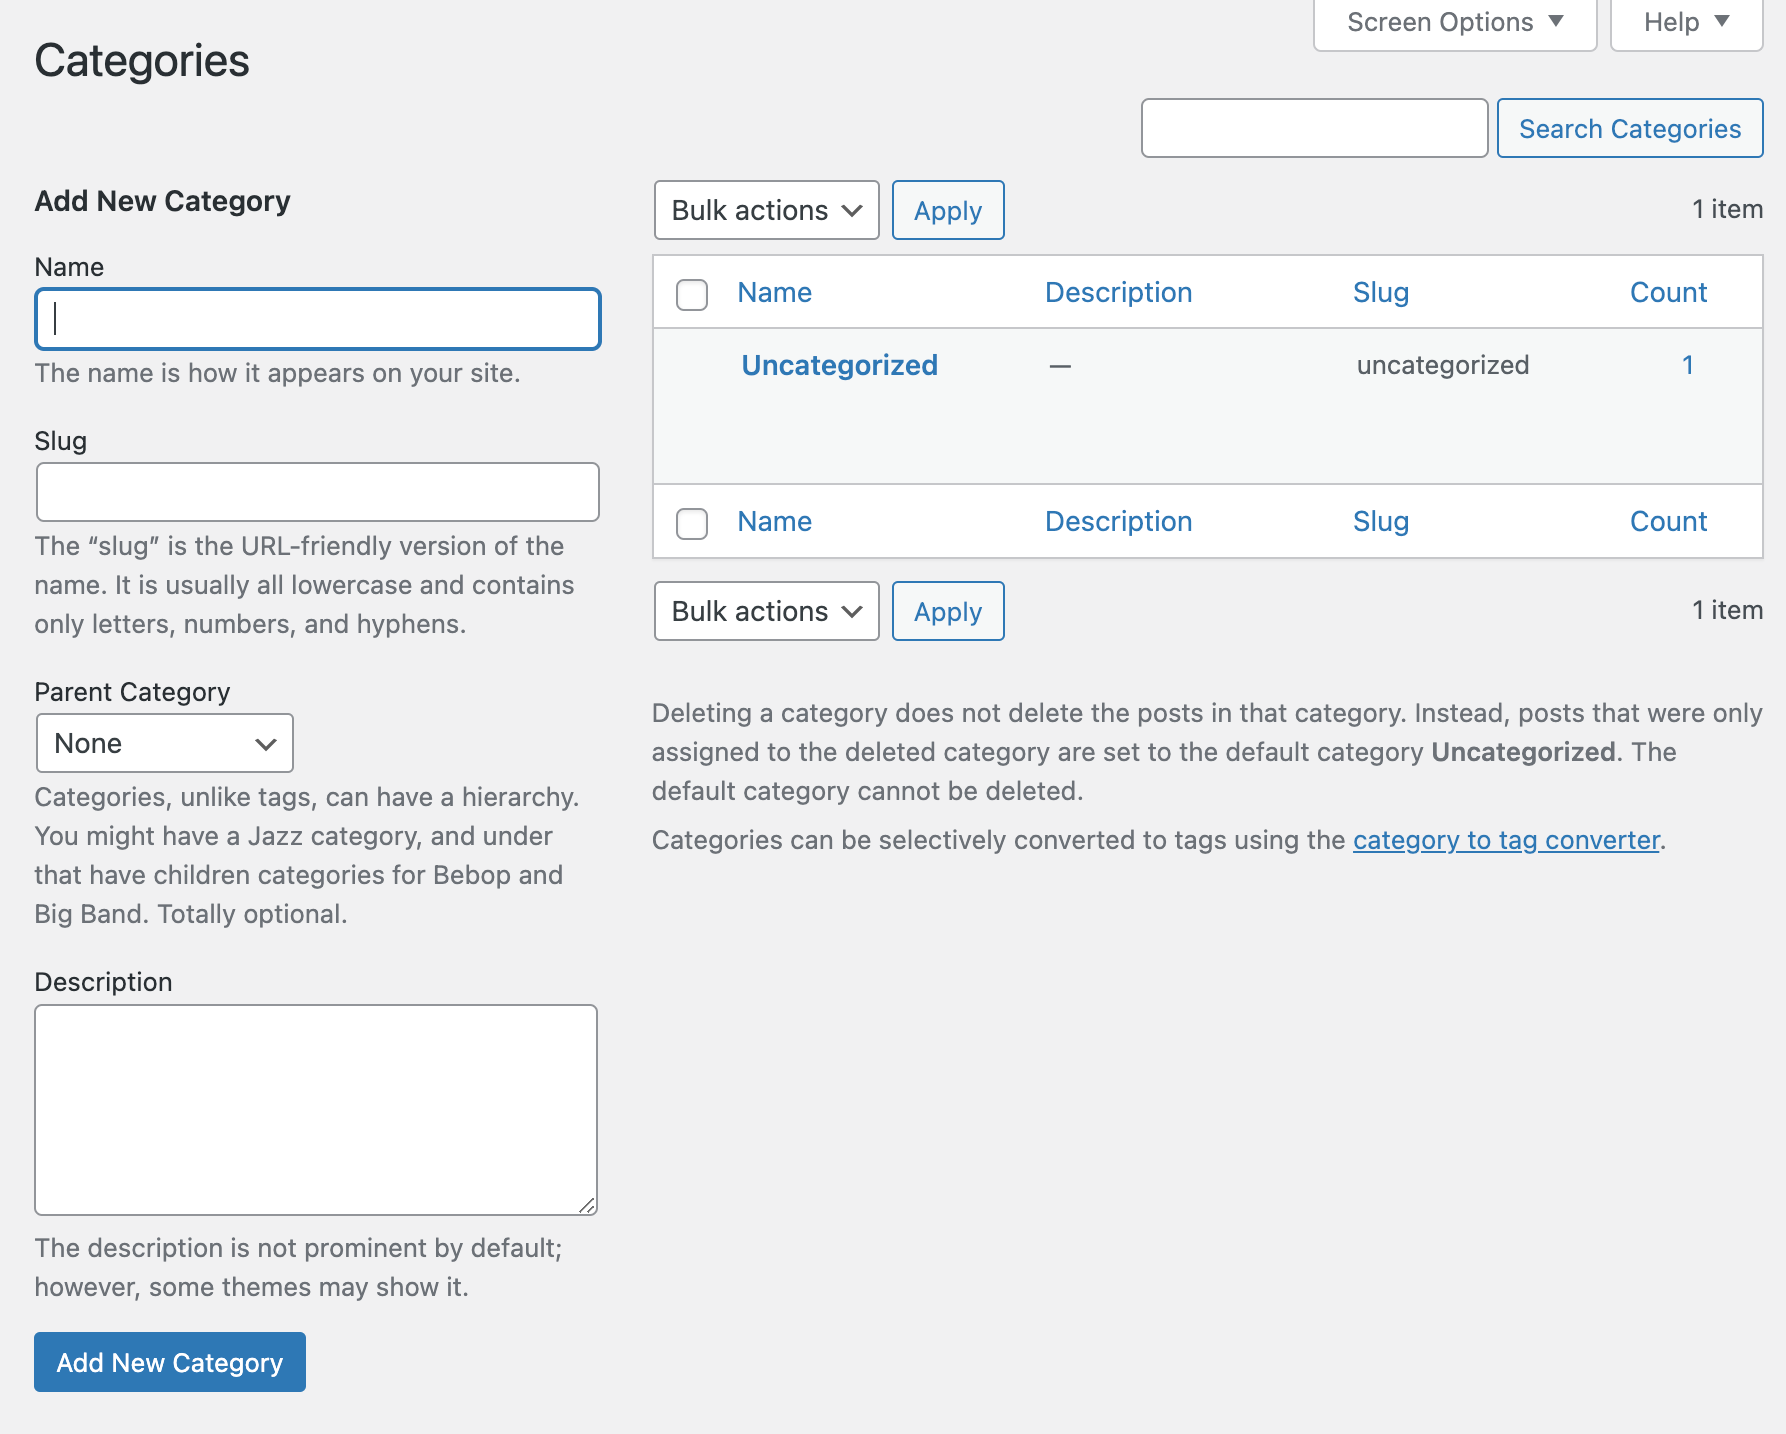
Task: Sort by Count in the table header
Action: tap(1668, 292)
